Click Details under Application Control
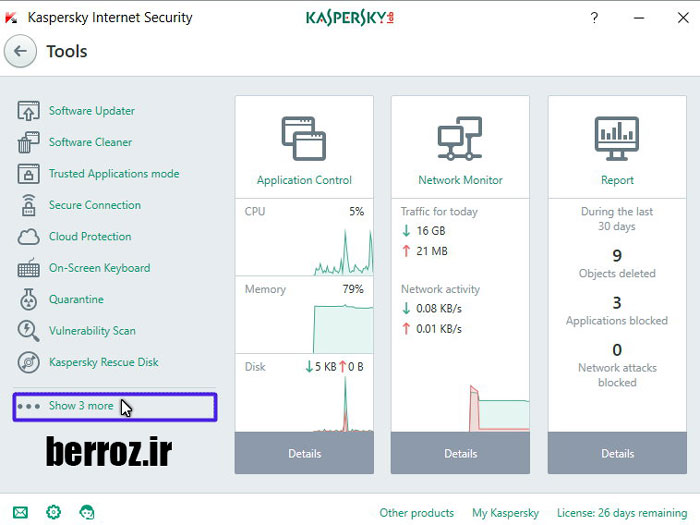The height and width of the screenshot is (525, 700). [304, 453]
